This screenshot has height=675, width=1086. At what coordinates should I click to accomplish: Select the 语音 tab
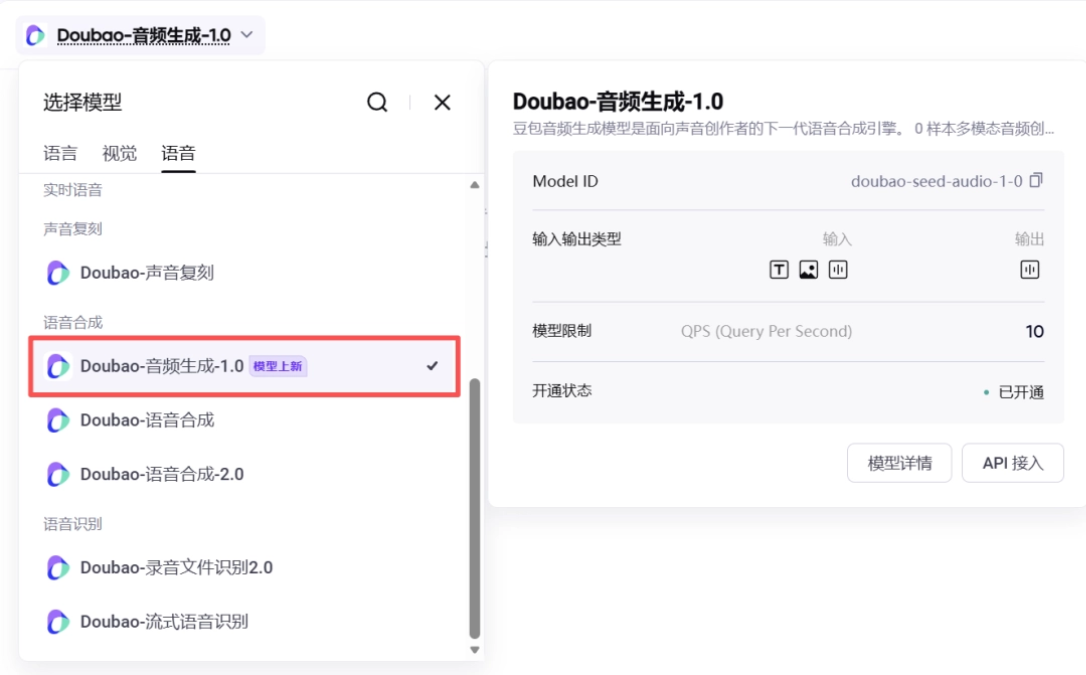[x=179, y=153]
